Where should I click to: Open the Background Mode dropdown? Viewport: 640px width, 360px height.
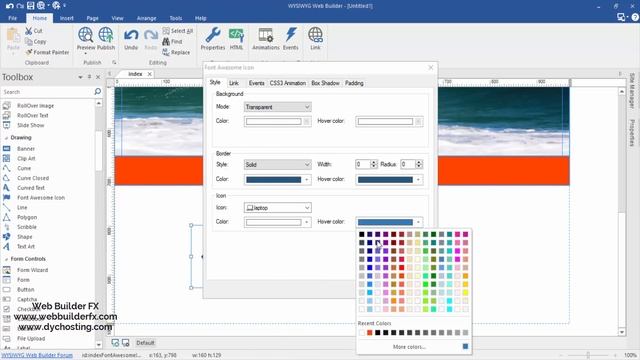click(x=278, y=107)
